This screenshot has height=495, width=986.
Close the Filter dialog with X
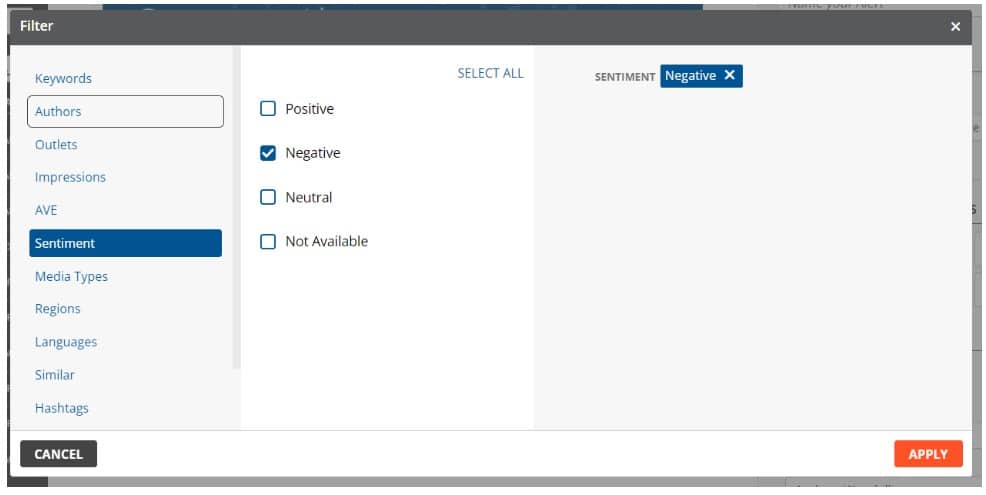(x=955, y=27)
